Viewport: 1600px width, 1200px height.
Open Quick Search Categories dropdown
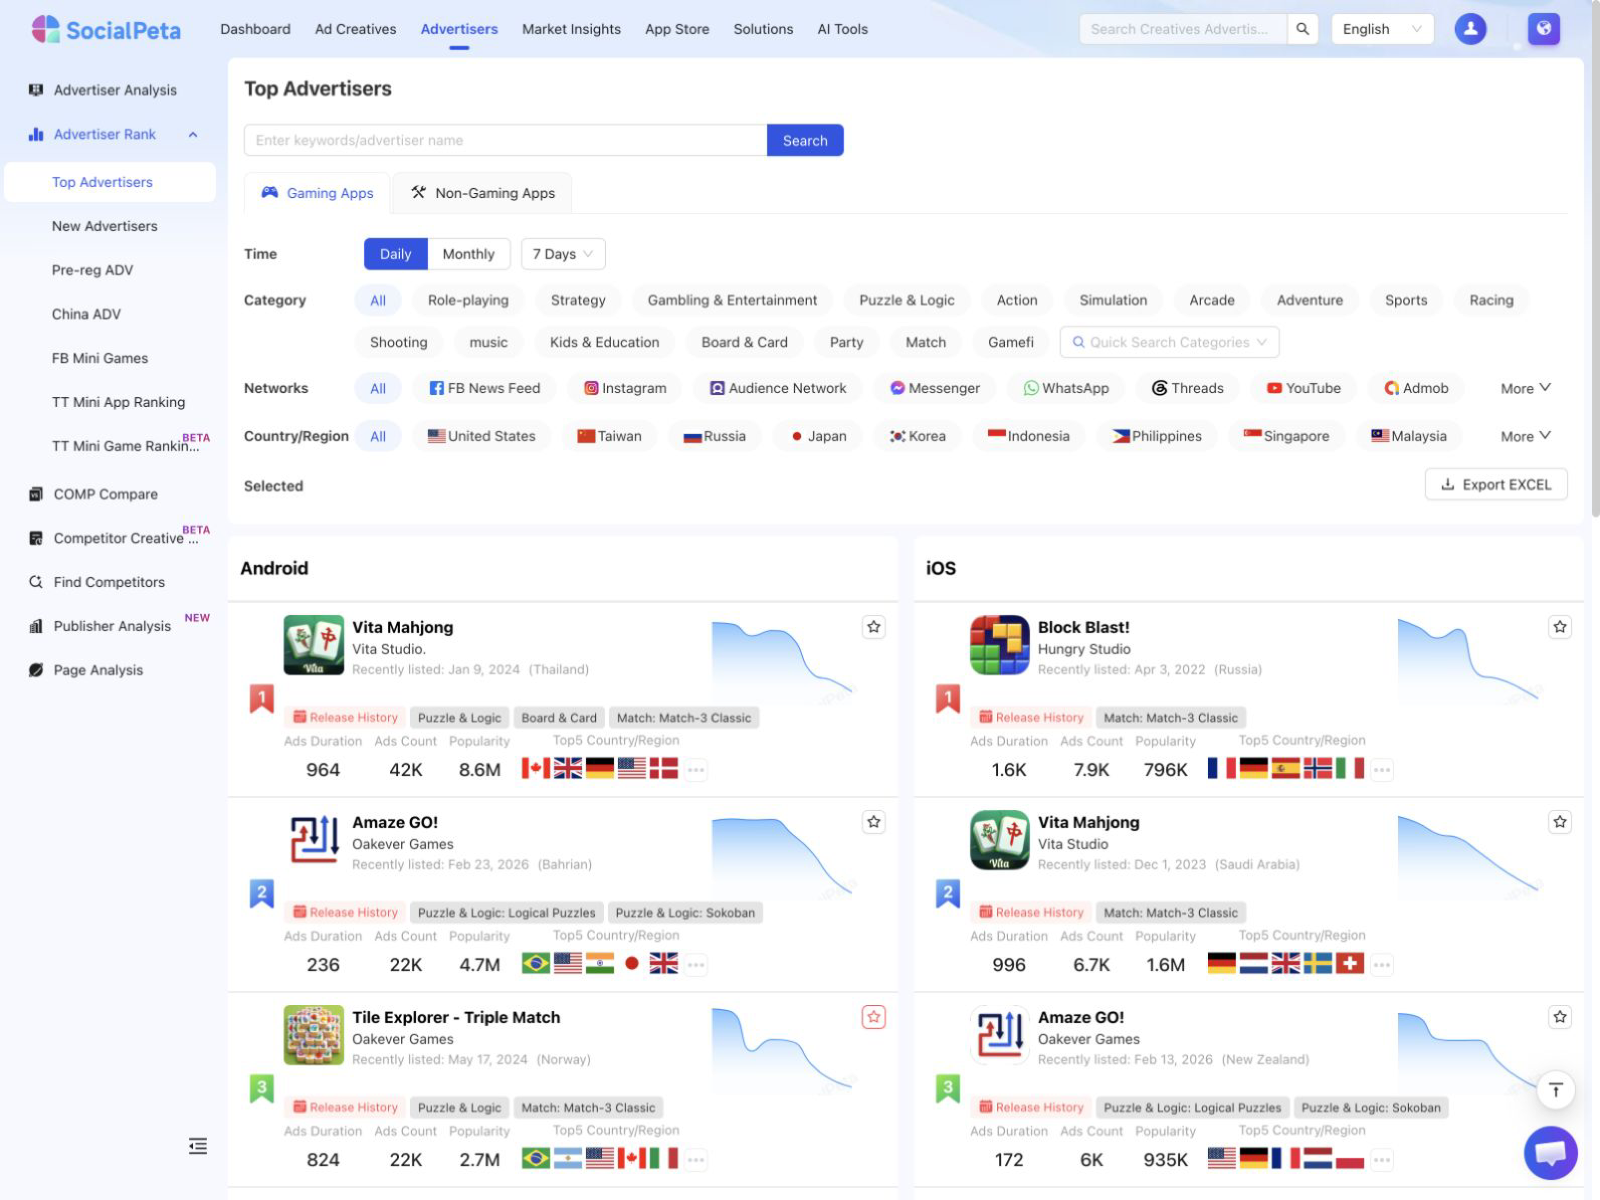point(1169,342)
